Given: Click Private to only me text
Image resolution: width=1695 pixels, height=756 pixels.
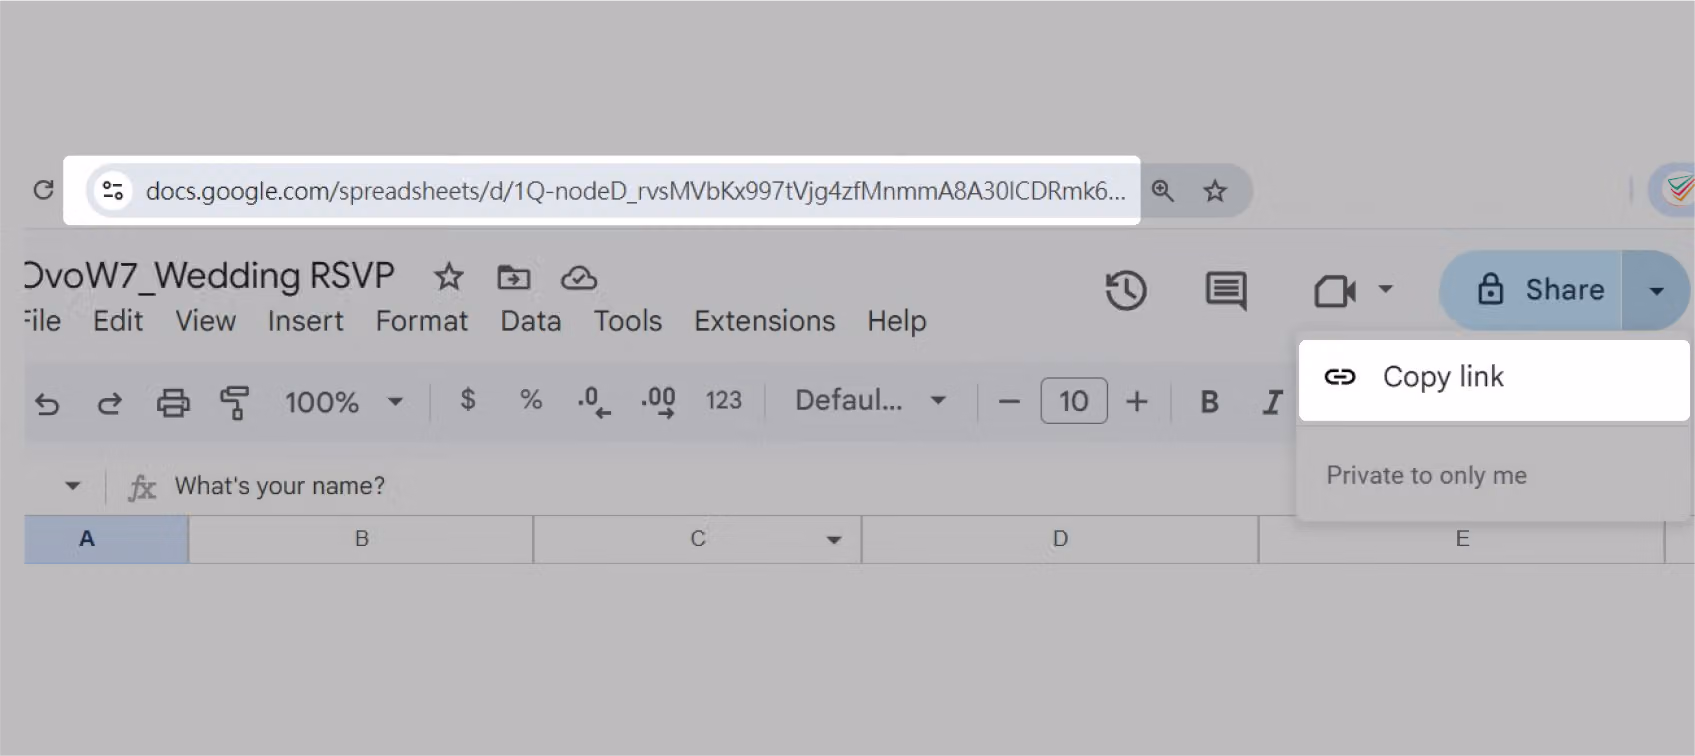Looking at the screenshot, I should coord(1427,475).
